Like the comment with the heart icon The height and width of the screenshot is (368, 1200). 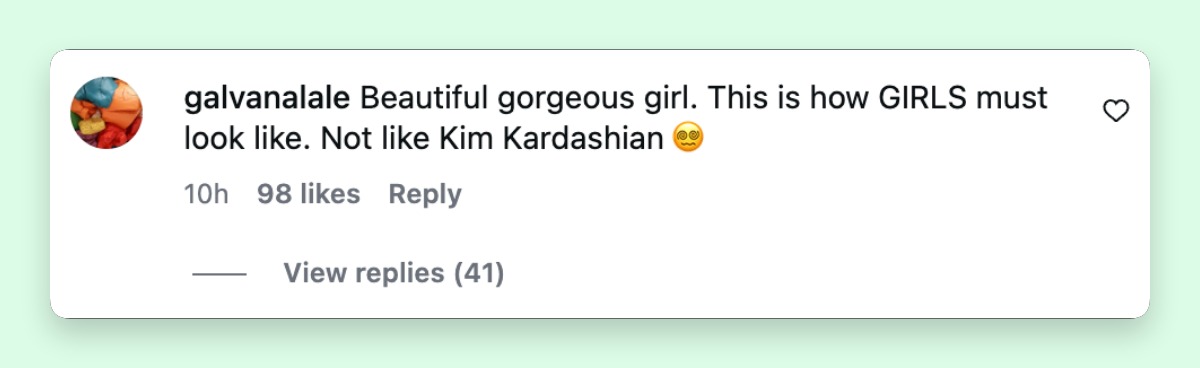pos(1115,112)
